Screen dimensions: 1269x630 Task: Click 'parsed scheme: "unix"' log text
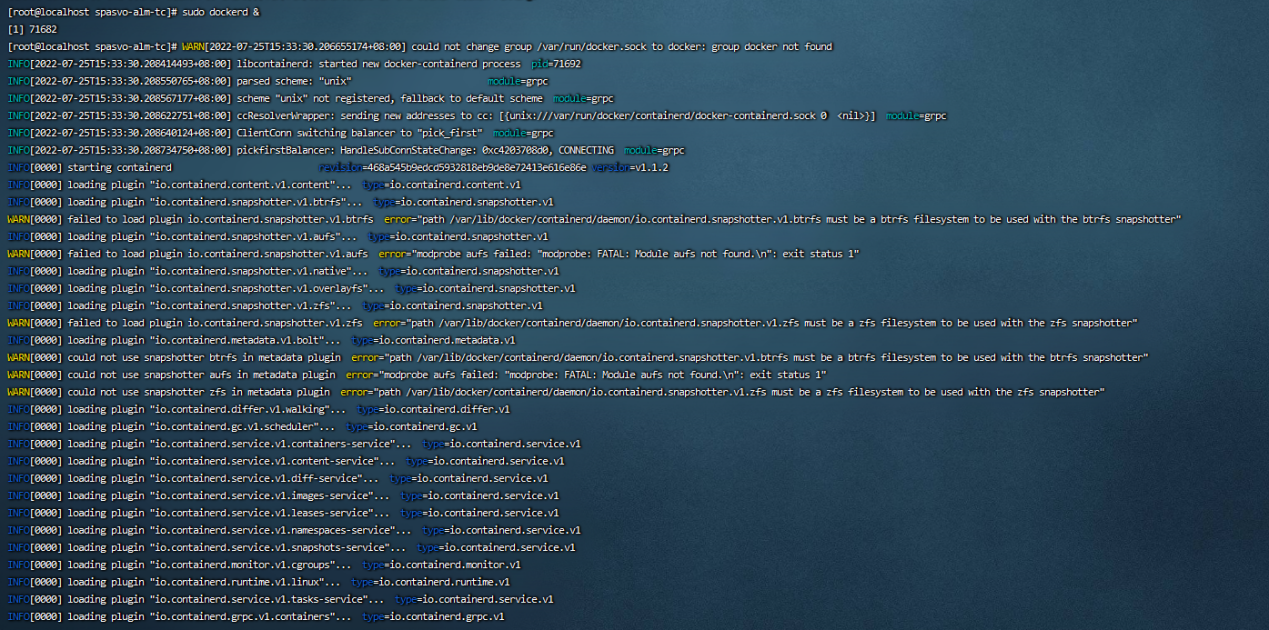(x=294, y=81)
